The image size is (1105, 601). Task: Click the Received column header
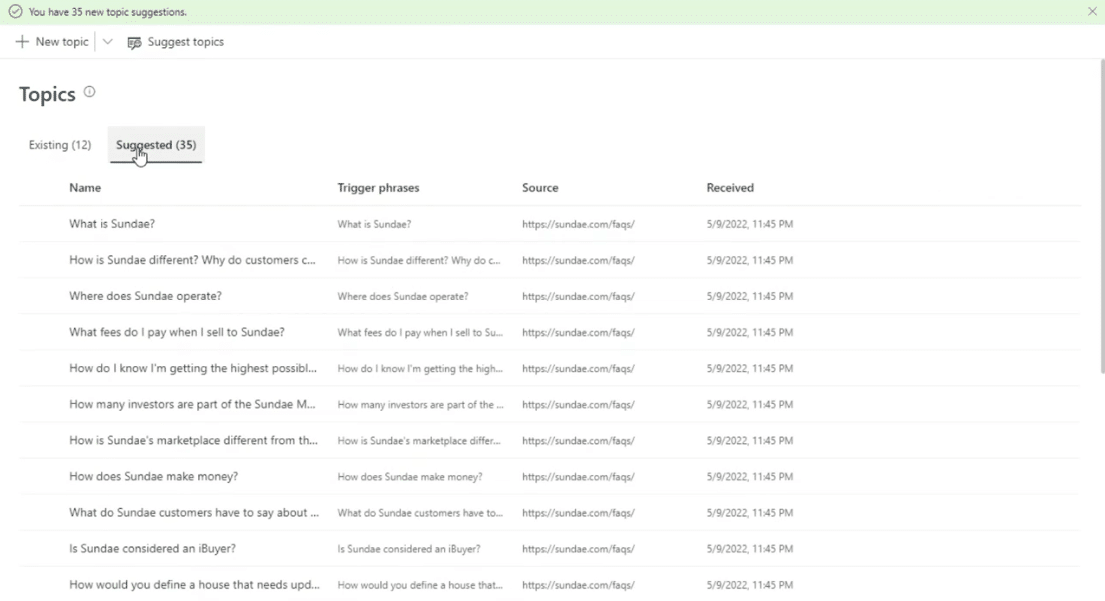click(x=730, y=187)
